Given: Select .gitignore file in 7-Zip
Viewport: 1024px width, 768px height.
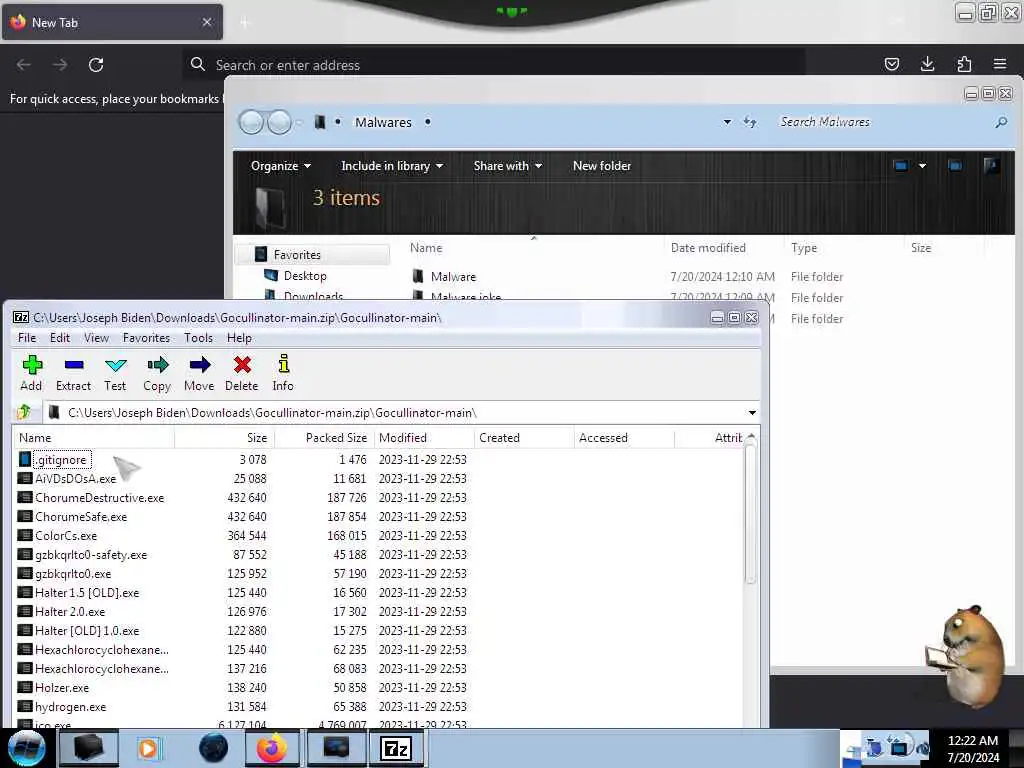Looking at the screenshot, I should [x=61, y=460].
